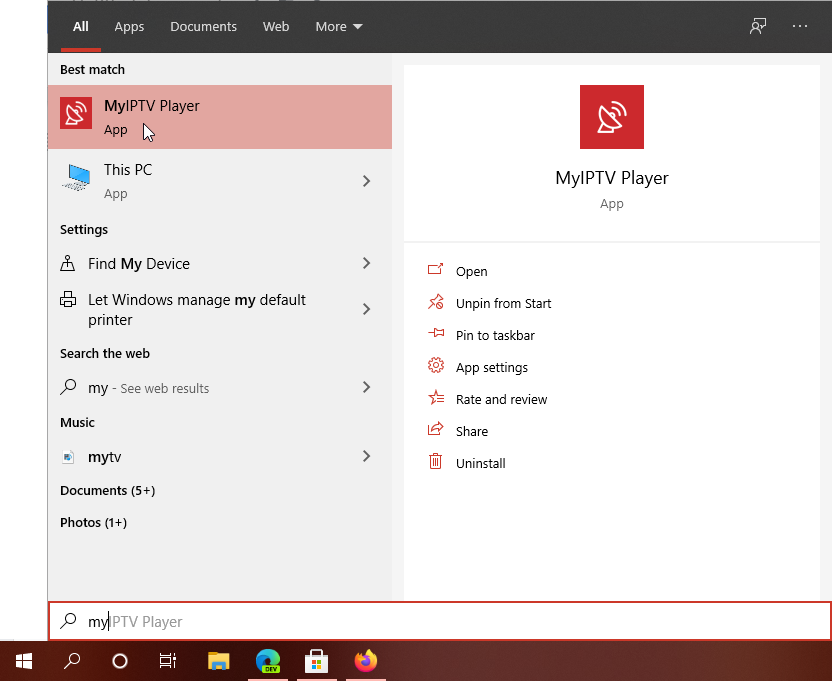The image size is (832, 681).
Task: Switch to the Documents tab
Action: click(x=203, y=27)
